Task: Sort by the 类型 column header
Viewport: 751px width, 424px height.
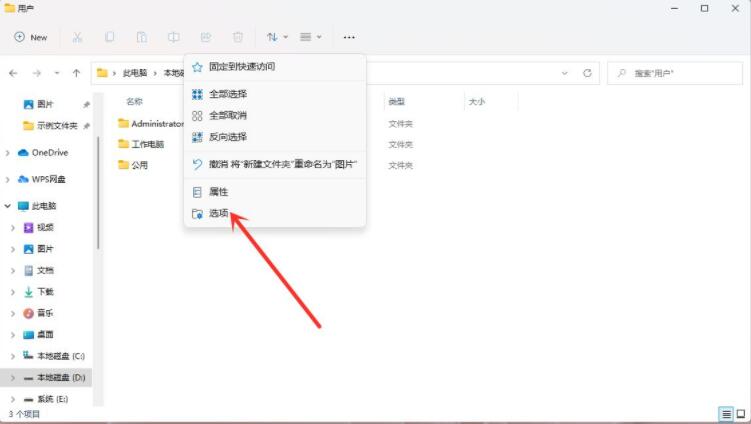Action: (x=397, y=102)
